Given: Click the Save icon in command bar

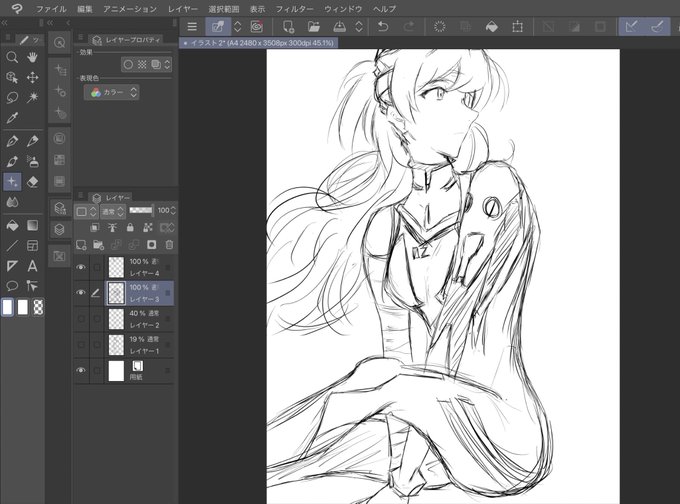Looking at the screenshot, I should tap(340, 27).
